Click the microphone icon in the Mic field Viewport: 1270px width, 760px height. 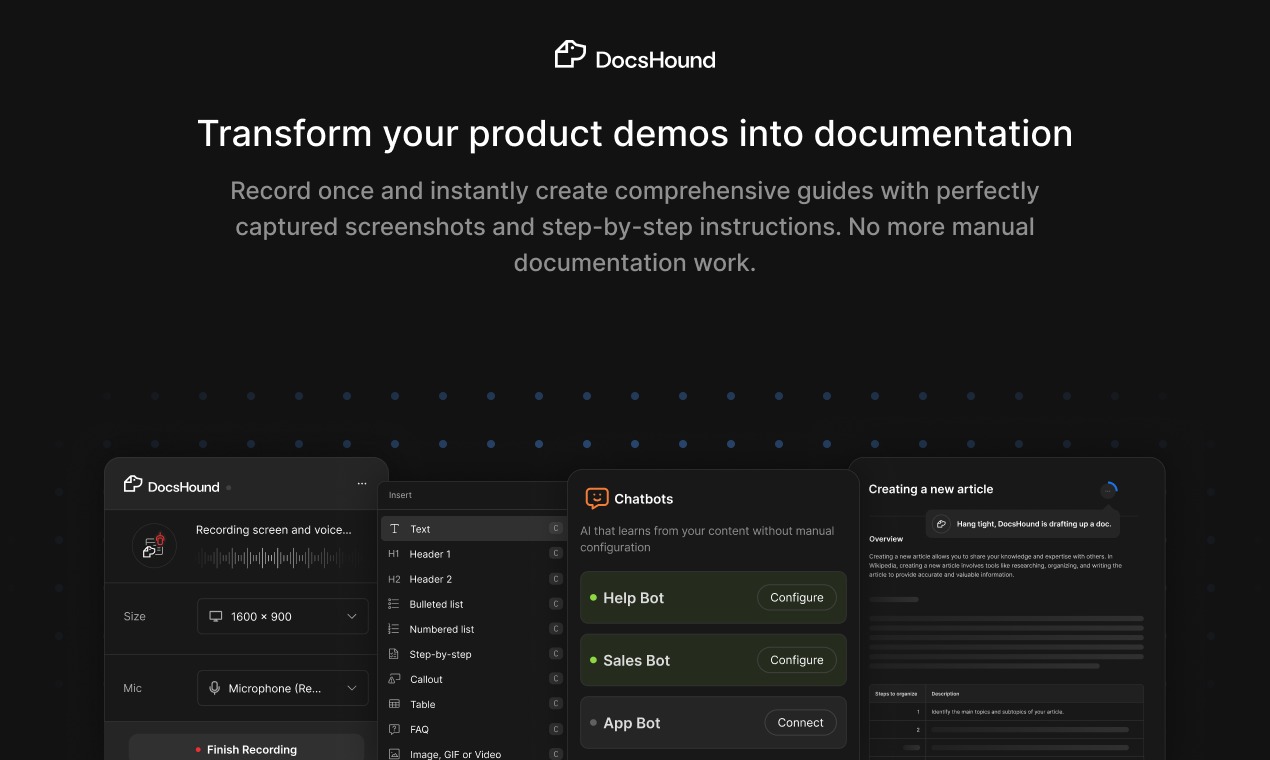pyautogui.click(x=214, y=688)
